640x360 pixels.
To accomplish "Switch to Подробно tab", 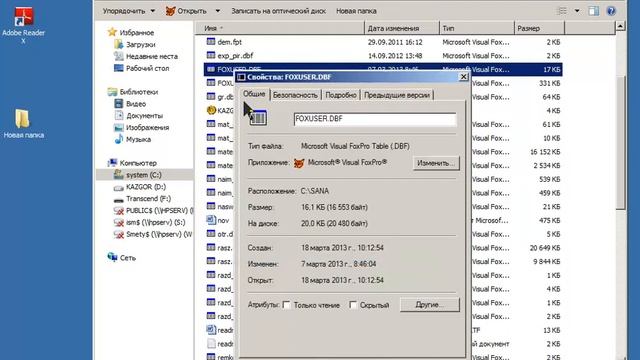I will click(341, 95).
